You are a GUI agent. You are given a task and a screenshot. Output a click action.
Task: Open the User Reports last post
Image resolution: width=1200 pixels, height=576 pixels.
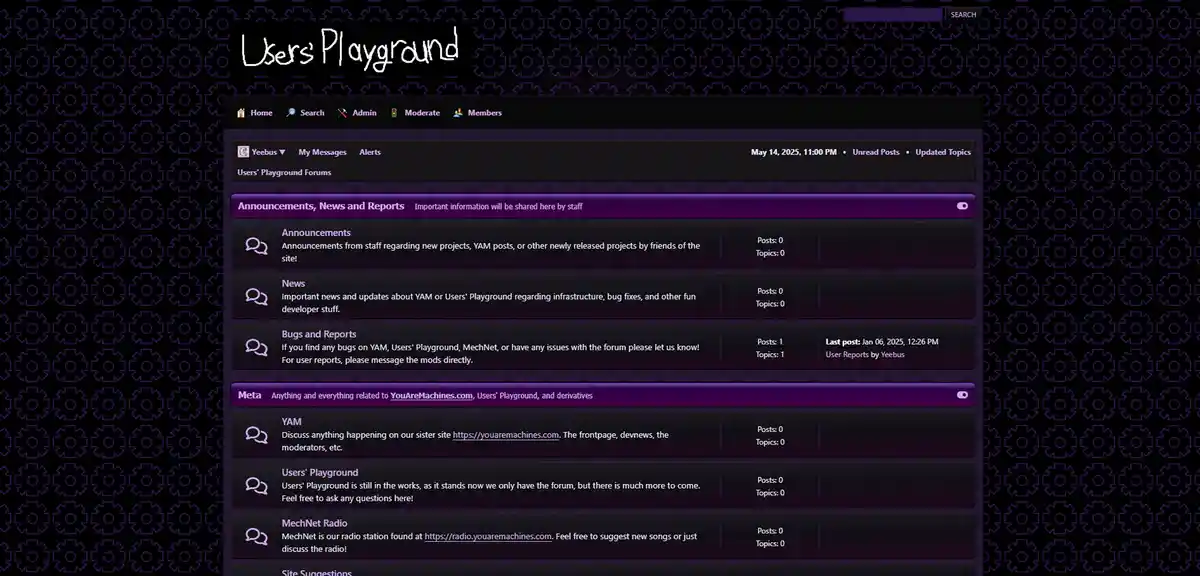coord(847,354)
